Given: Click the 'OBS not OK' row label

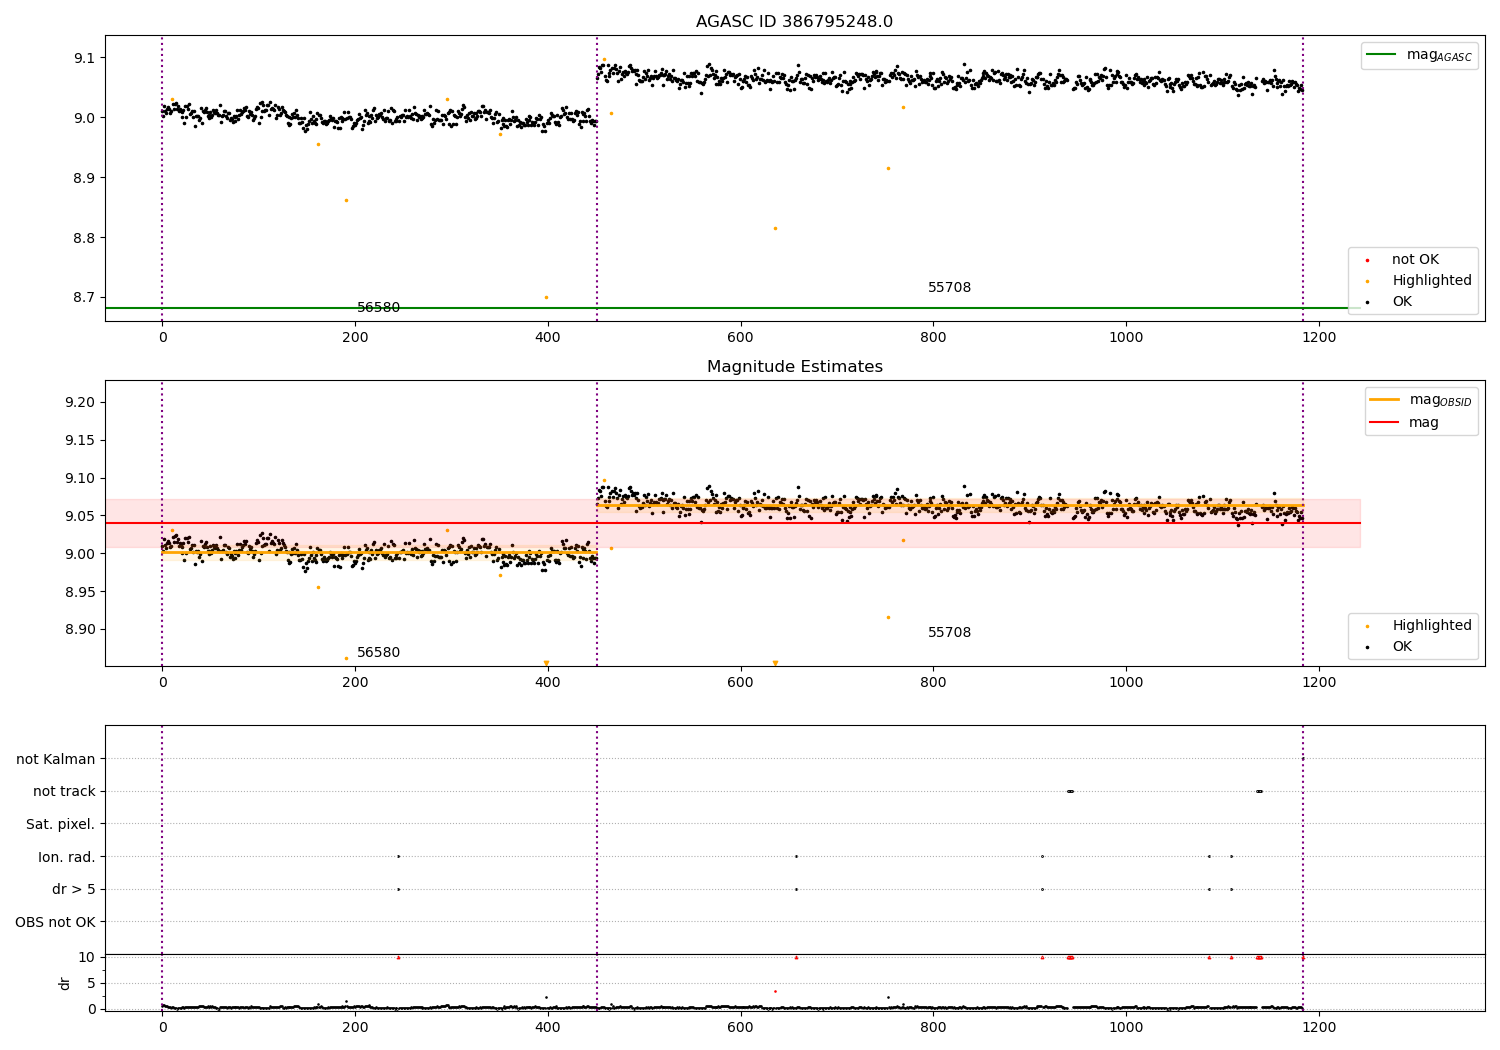Looking at the screenshot, I should point(55,922).
